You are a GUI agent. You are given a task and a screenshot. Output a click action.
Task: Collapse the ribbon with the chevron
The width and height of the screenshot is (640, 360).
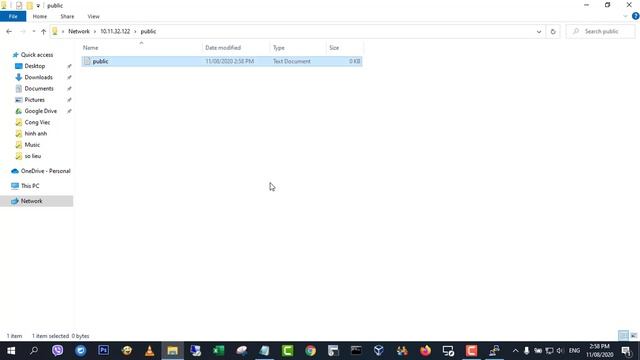(625, 16)
